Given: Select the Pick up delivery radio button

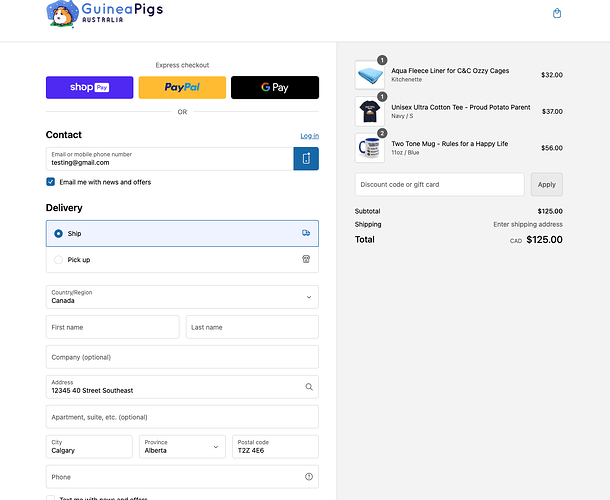Looking at the screenshot, I should [58, 260].
